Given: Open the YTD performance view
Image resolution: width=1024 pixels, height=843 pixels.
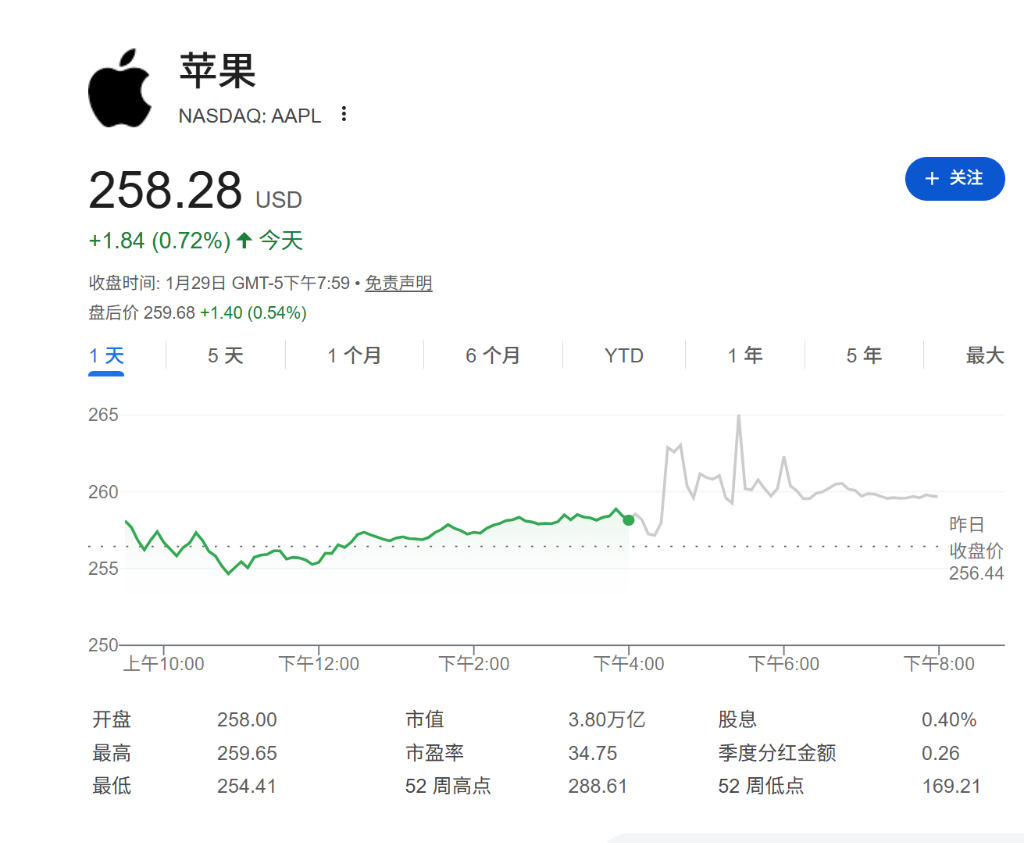Looking at the screenshot, I should [622, 355].
